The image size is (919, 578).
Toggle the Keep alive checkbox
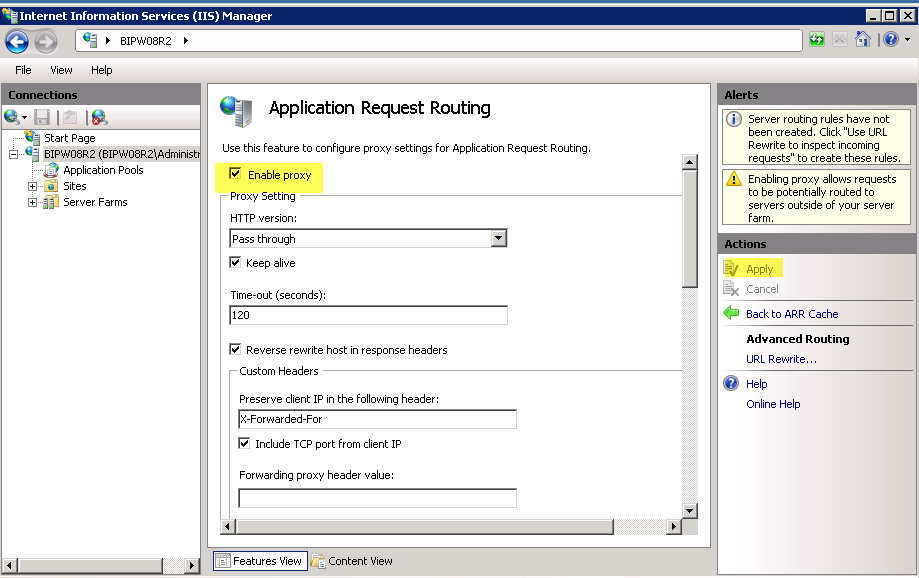235,263
